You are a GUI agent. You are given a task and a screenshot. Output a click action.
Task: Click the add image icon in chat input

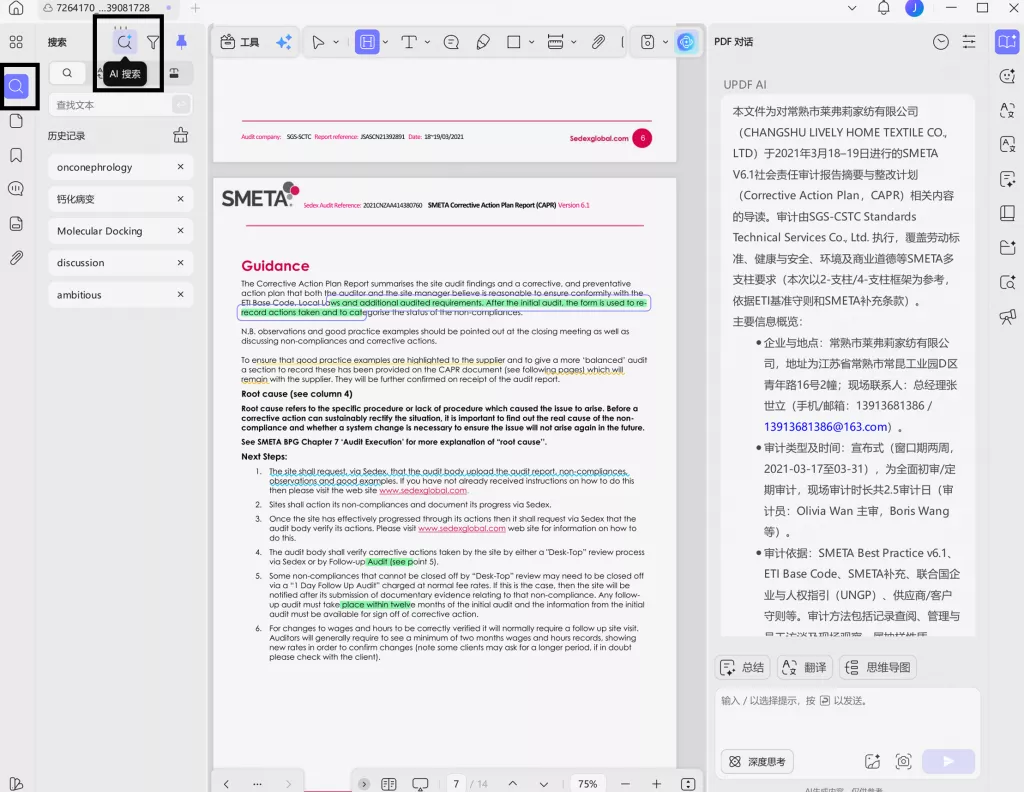point(872,761)
